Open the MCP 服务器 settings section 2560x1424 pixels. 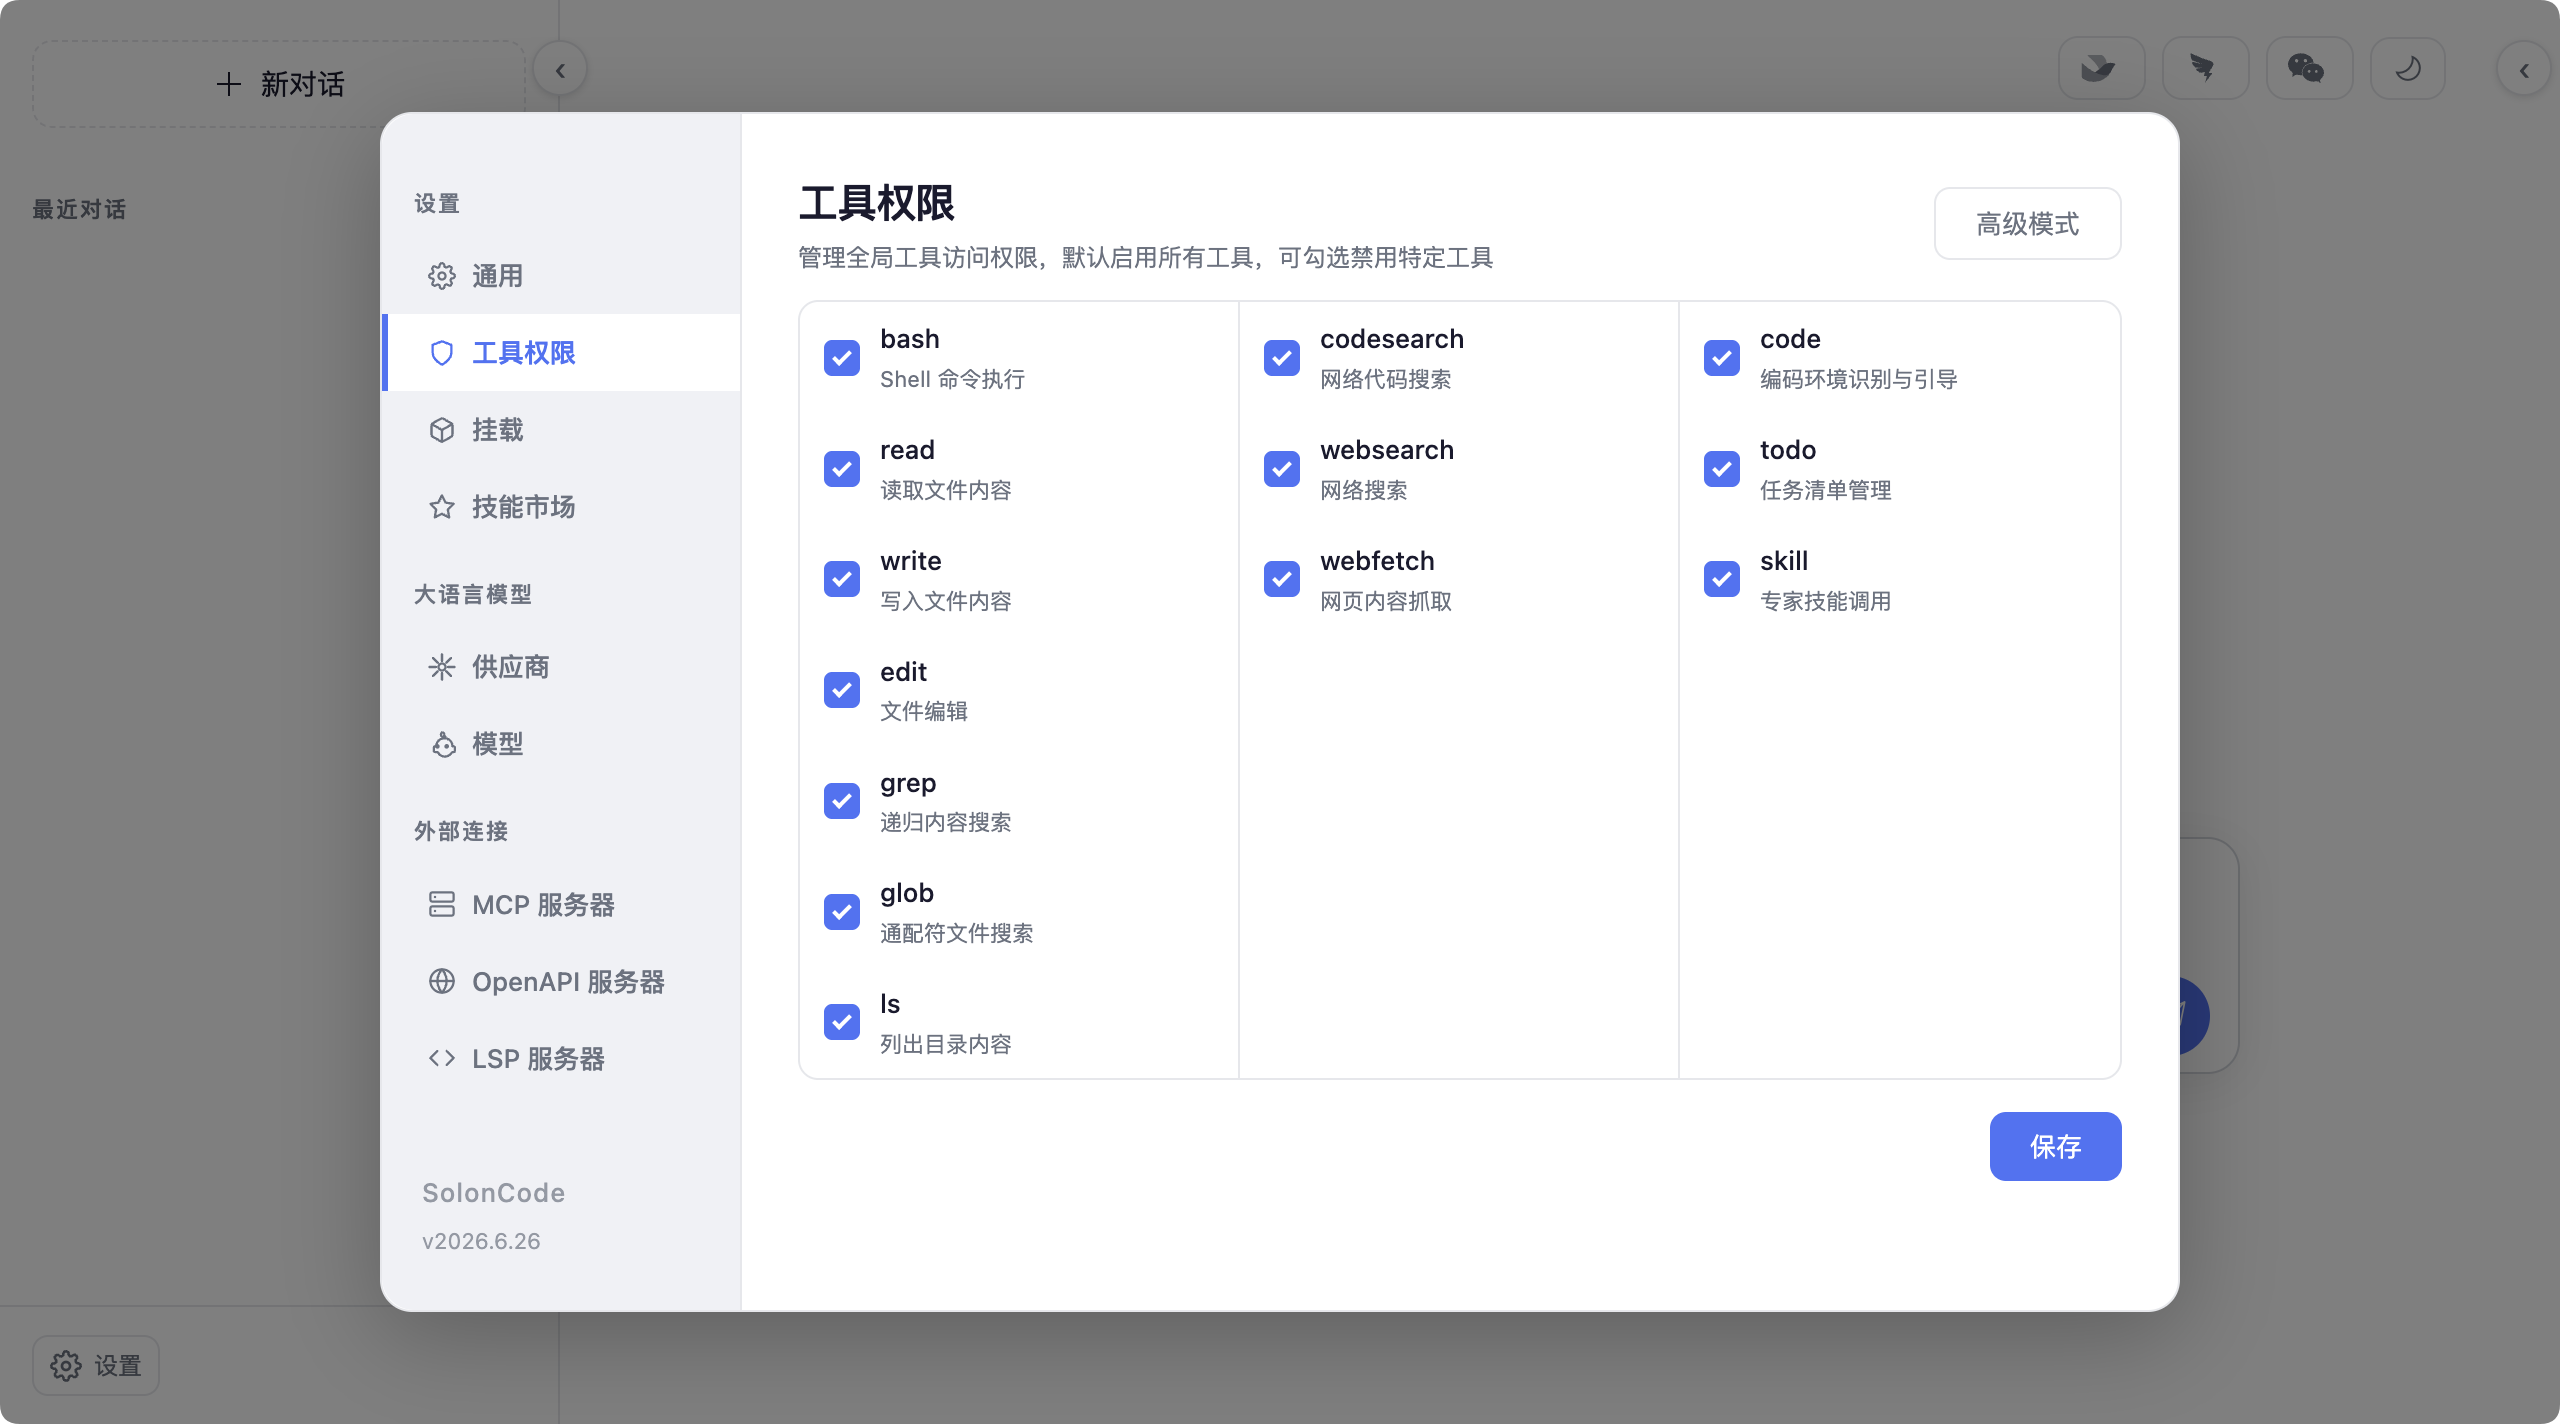561,905
